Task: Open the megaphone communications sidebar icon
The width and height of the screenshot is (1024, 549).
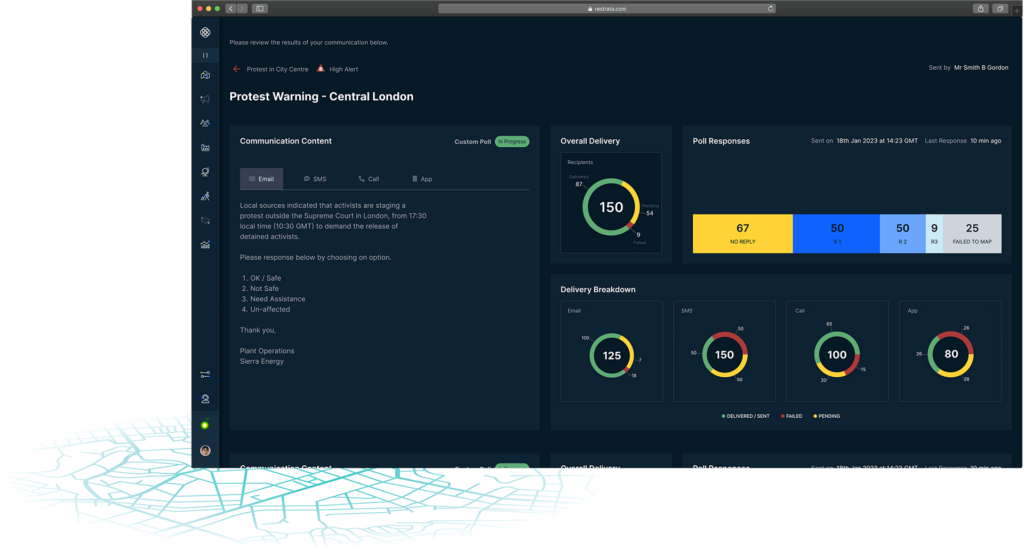Action: (x=205, y=99)
